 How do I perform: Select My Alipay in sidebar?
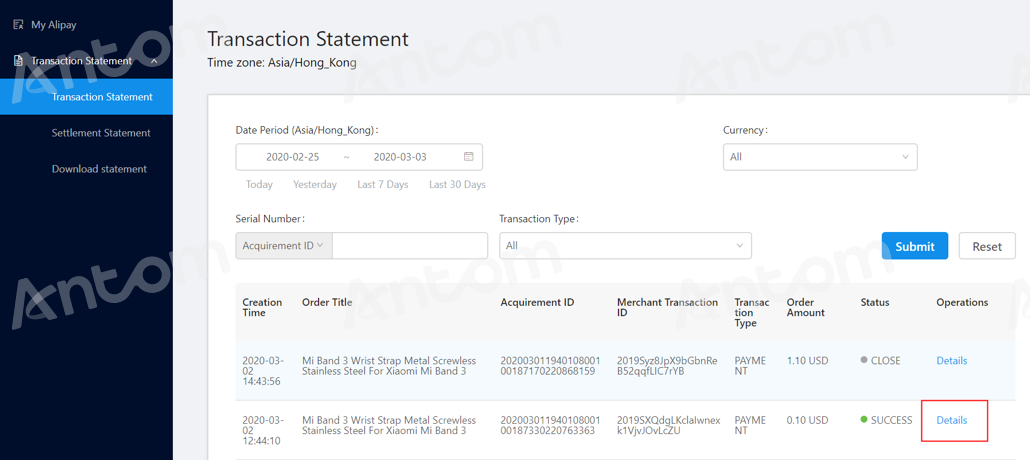tap(54, 25)
